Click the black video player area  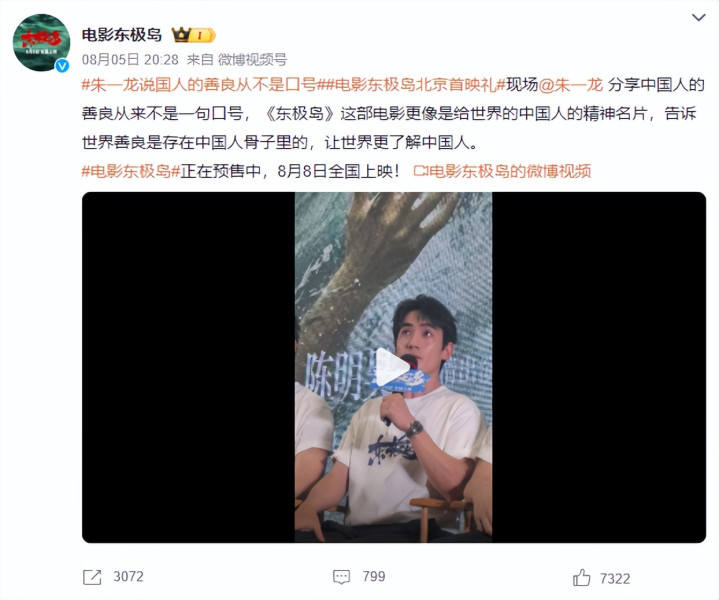(x=394, y=367)
